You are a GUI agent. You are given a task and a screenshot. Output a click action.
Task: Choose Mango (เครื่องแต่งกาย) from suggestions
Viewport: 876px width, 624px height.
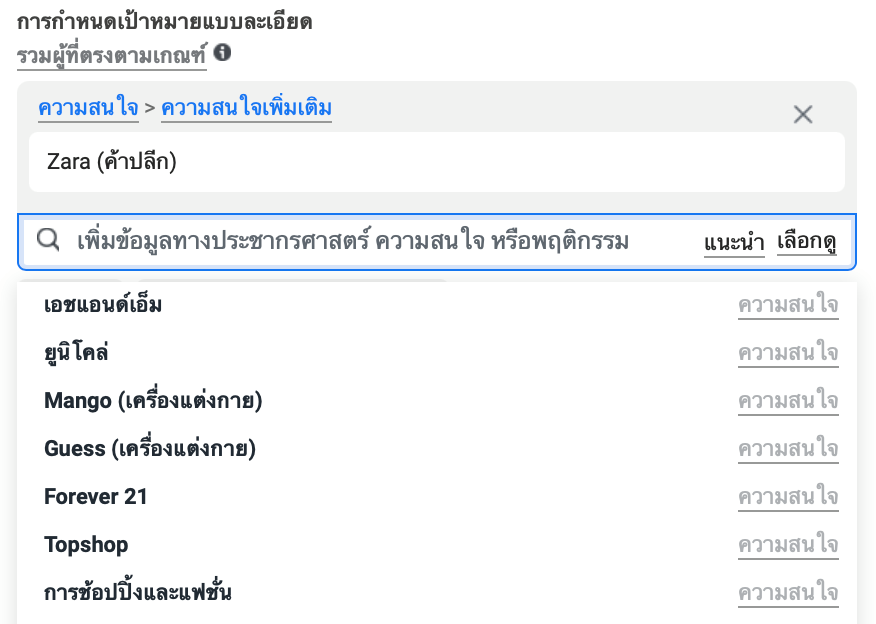point(153,401)
